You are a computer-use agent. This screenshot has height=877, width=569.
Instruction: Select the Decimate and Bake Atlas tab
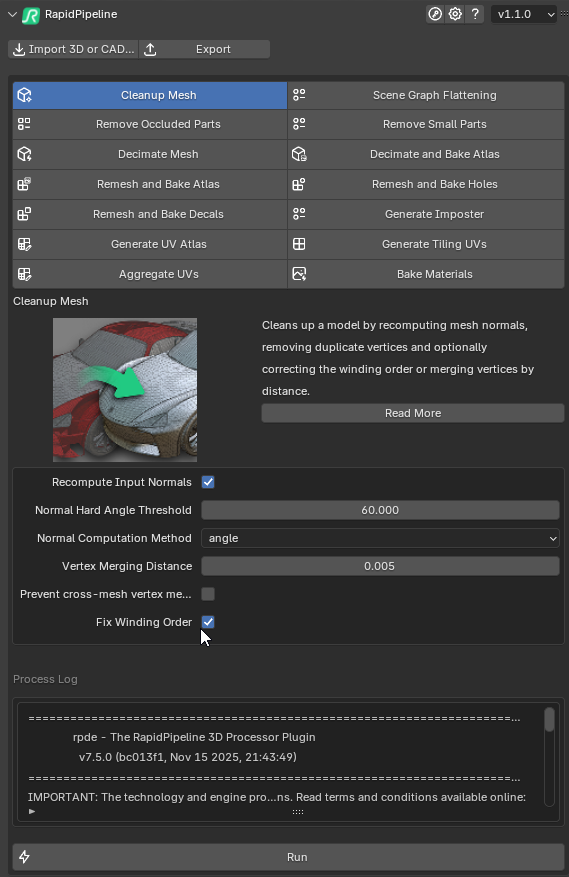(x=426, y=154)
